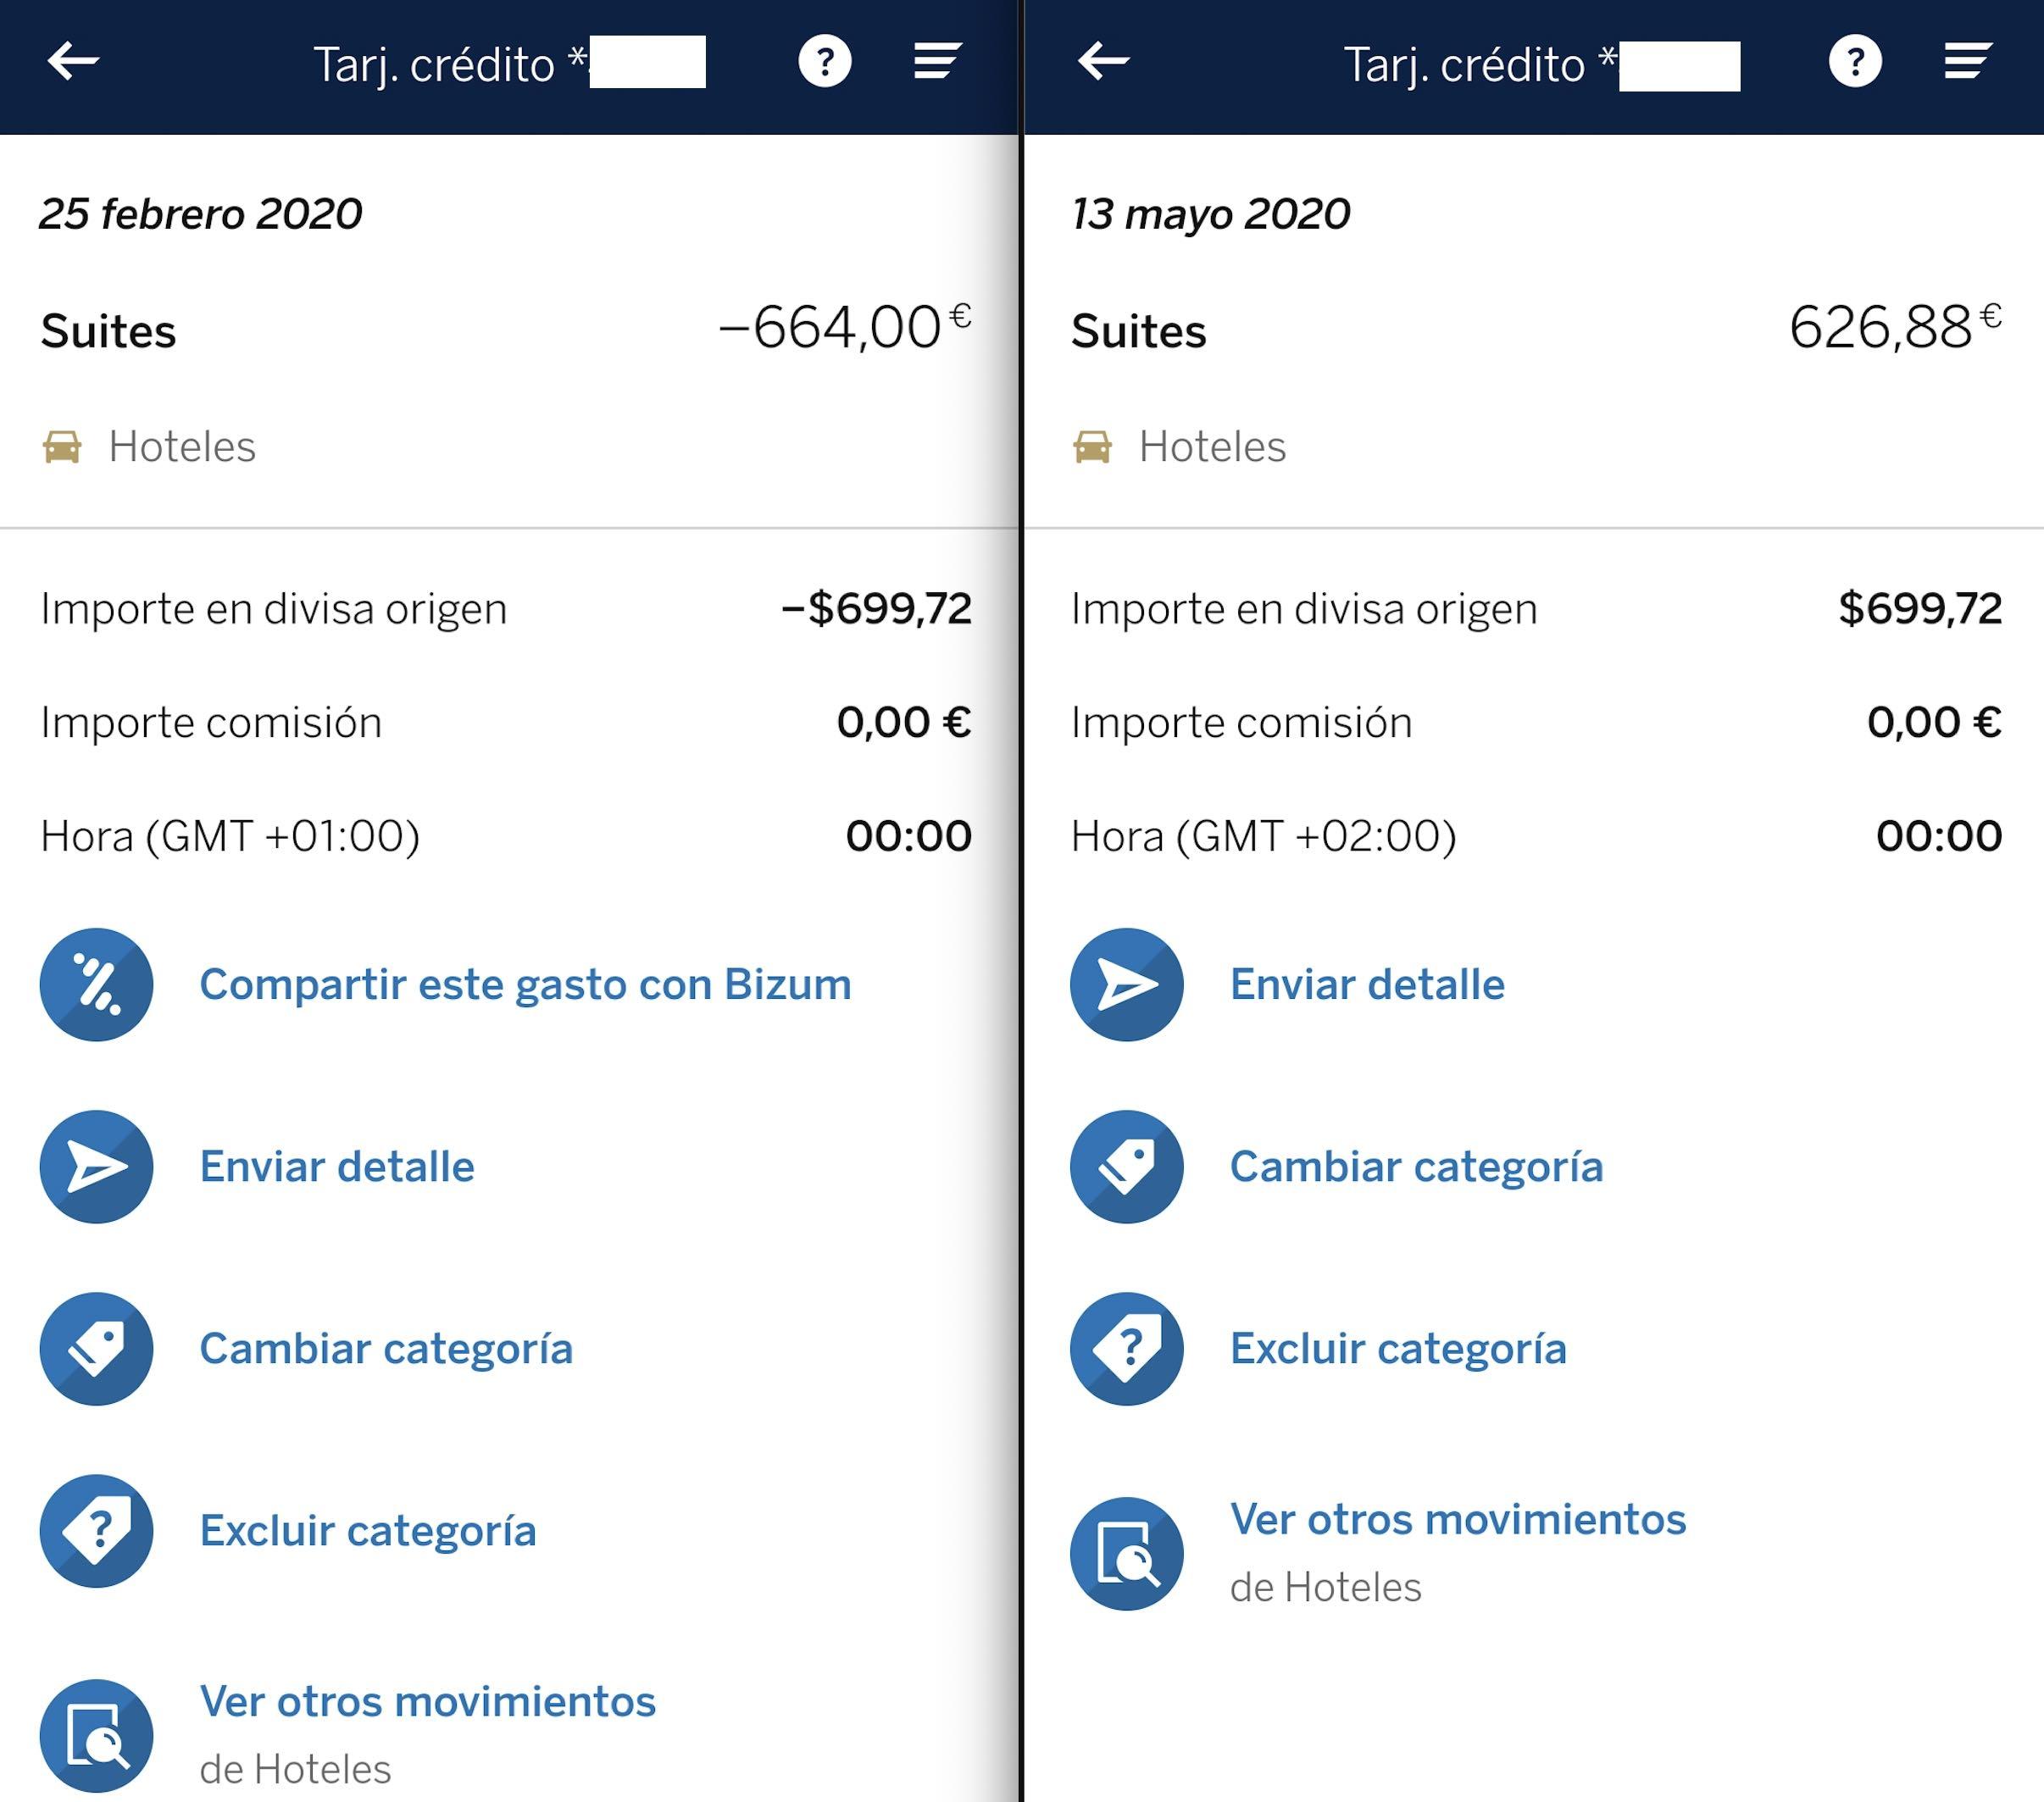Tap the paper plane icon on the February transaction

[x=97, y=1166]
